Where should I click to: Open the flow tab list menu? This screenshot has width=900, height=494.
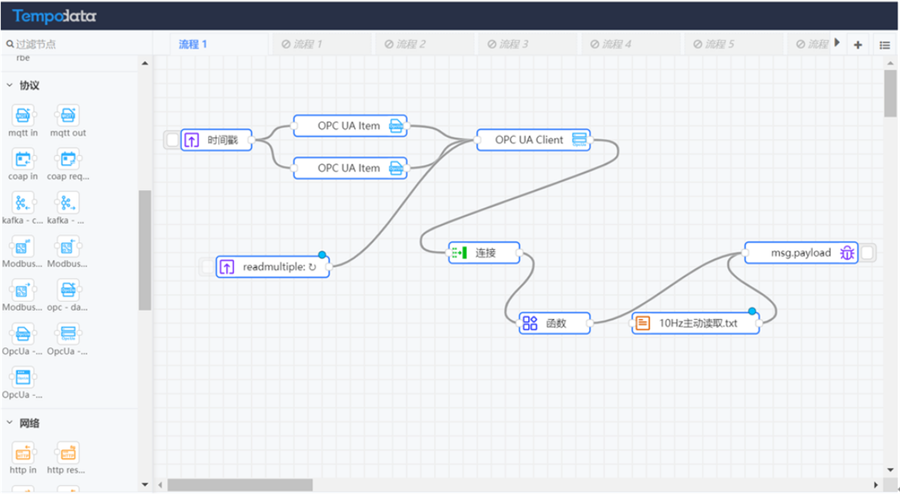[885, 45]
